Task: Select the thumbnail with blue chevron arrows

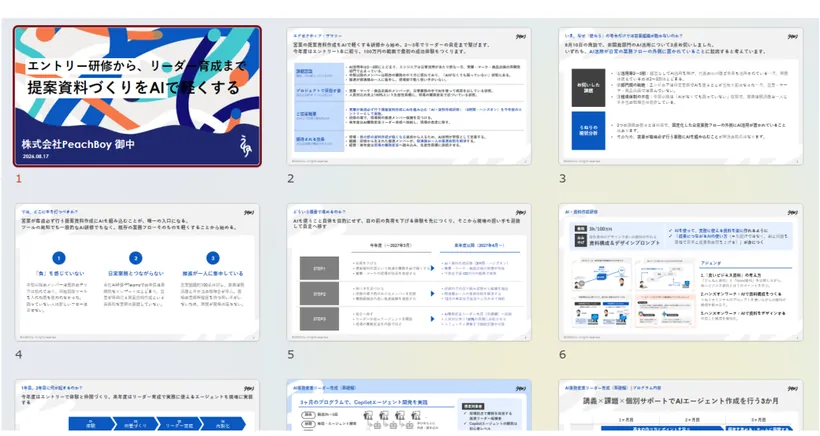Action: pos(137,406)
